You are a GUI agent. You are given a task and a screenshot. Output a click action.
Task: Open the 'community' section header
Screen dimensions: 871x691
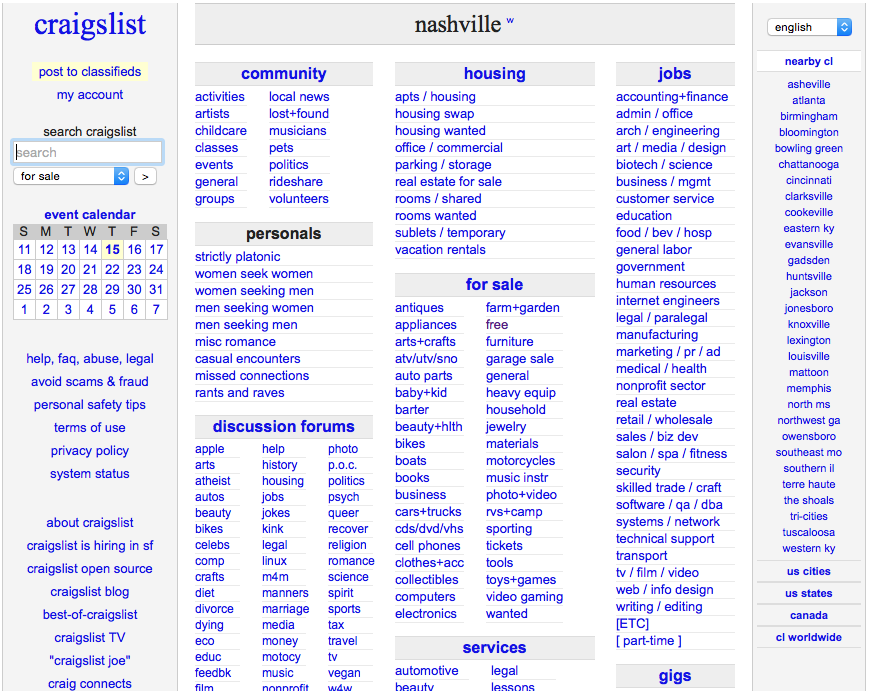point(284,73)
